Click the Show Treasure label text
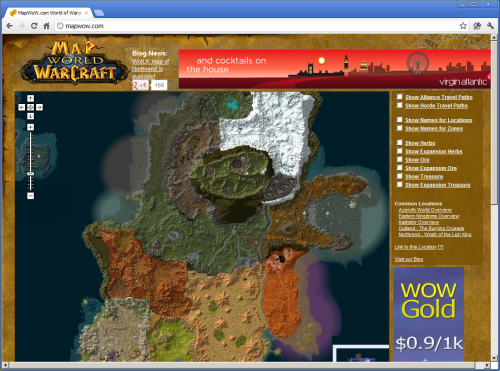Screen dimensions: 500x371 tap(424, 177)
